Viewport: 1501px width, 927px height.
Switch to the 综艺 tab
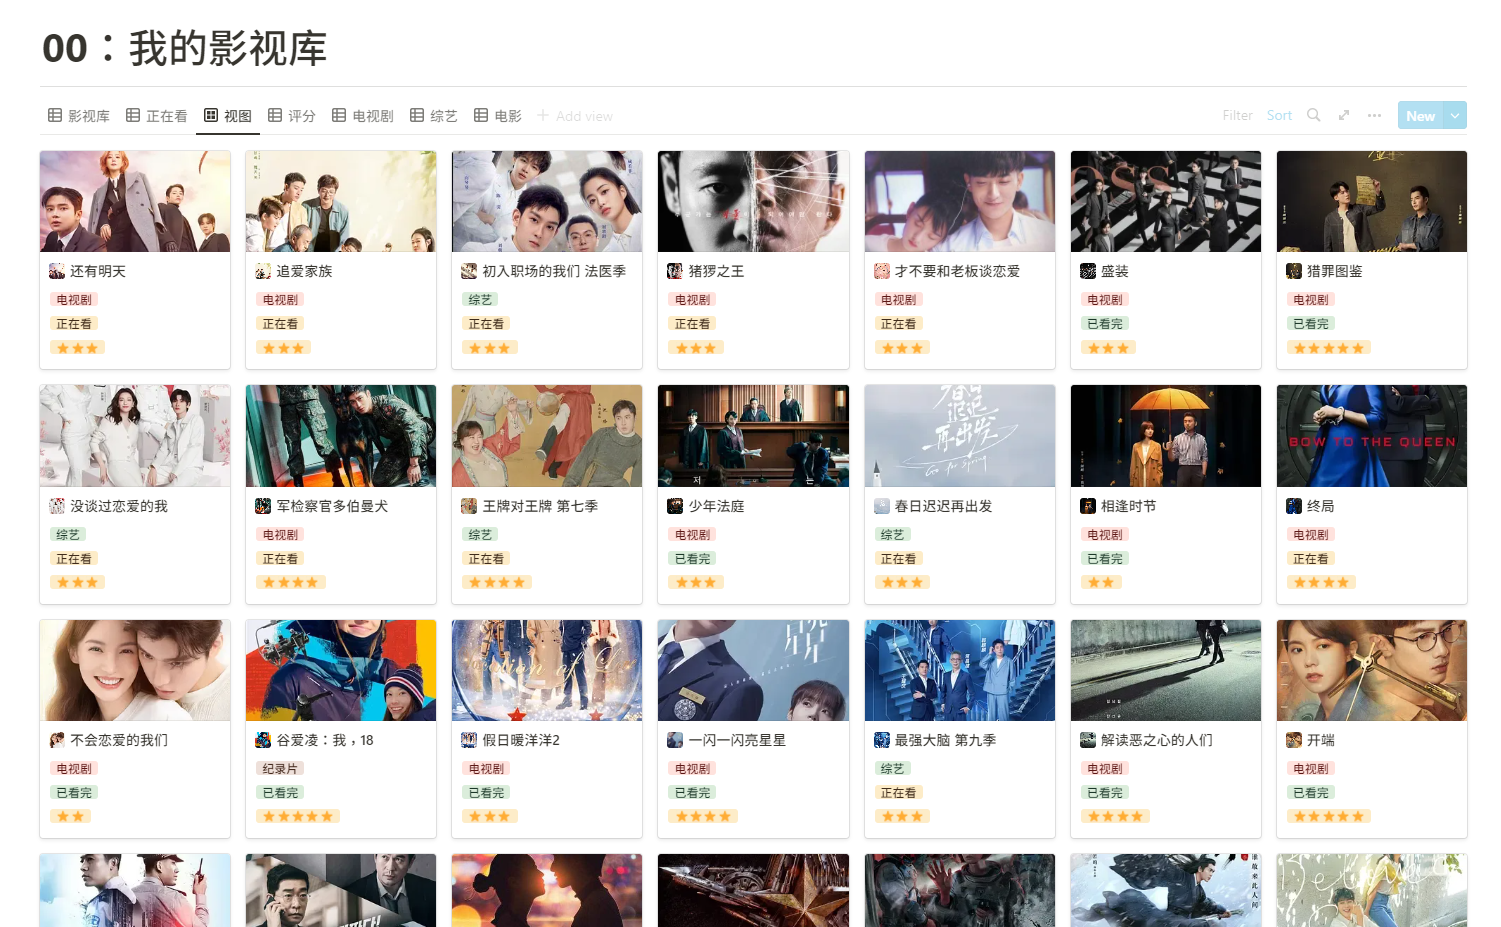434,116
